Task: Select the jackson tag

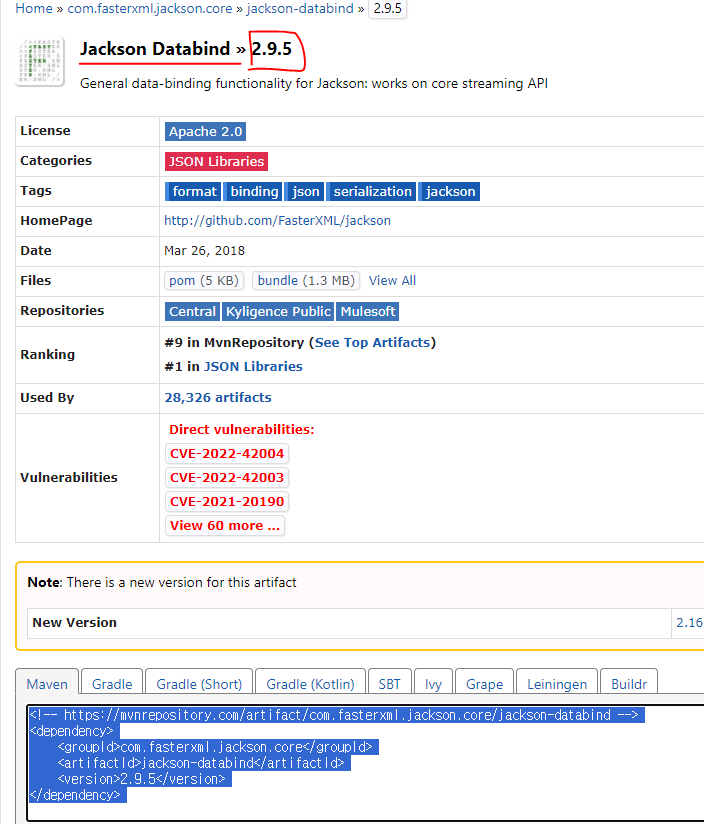Action: point(450,191)
